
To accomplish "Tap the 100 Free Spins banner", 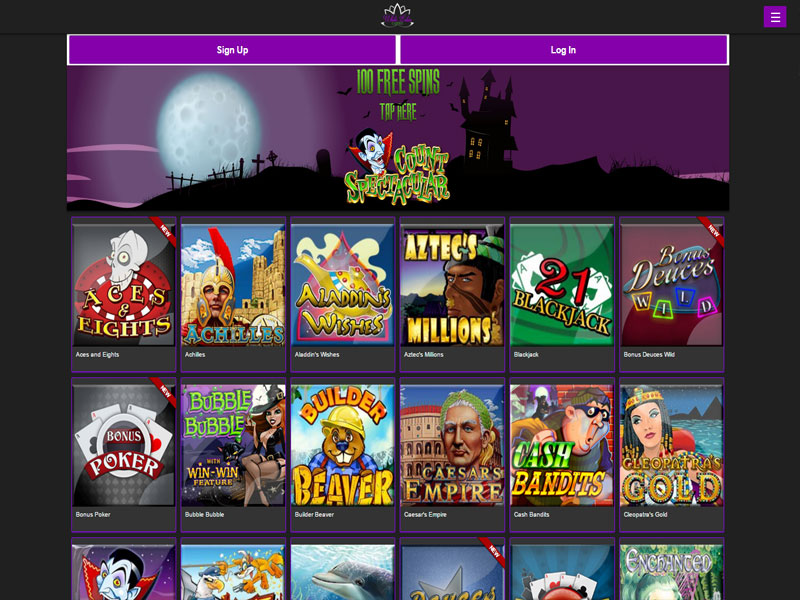I will point(398,138).
